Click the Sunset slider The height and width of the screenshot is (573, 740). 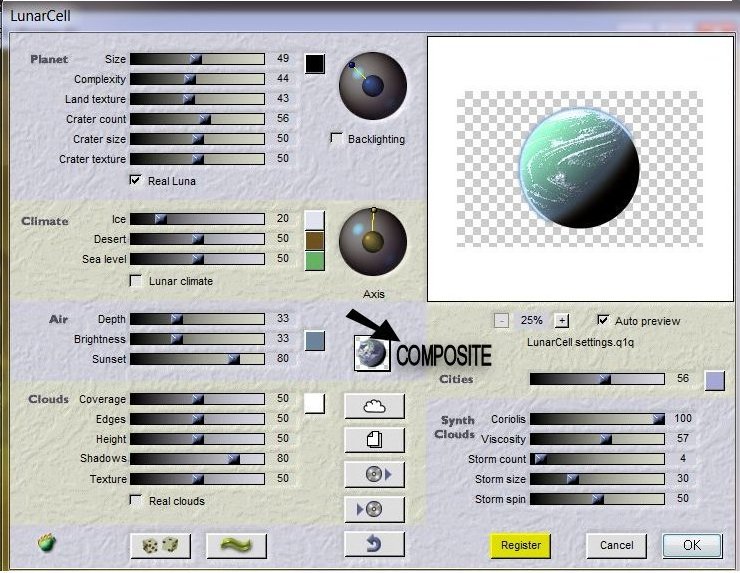tap(197, 359)
